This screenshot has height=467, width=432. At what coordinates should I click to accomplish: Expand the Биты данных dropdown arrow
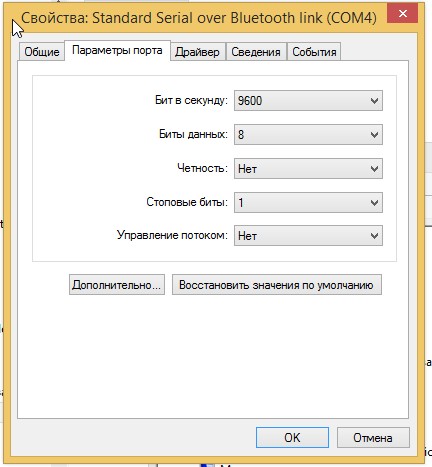374,135
